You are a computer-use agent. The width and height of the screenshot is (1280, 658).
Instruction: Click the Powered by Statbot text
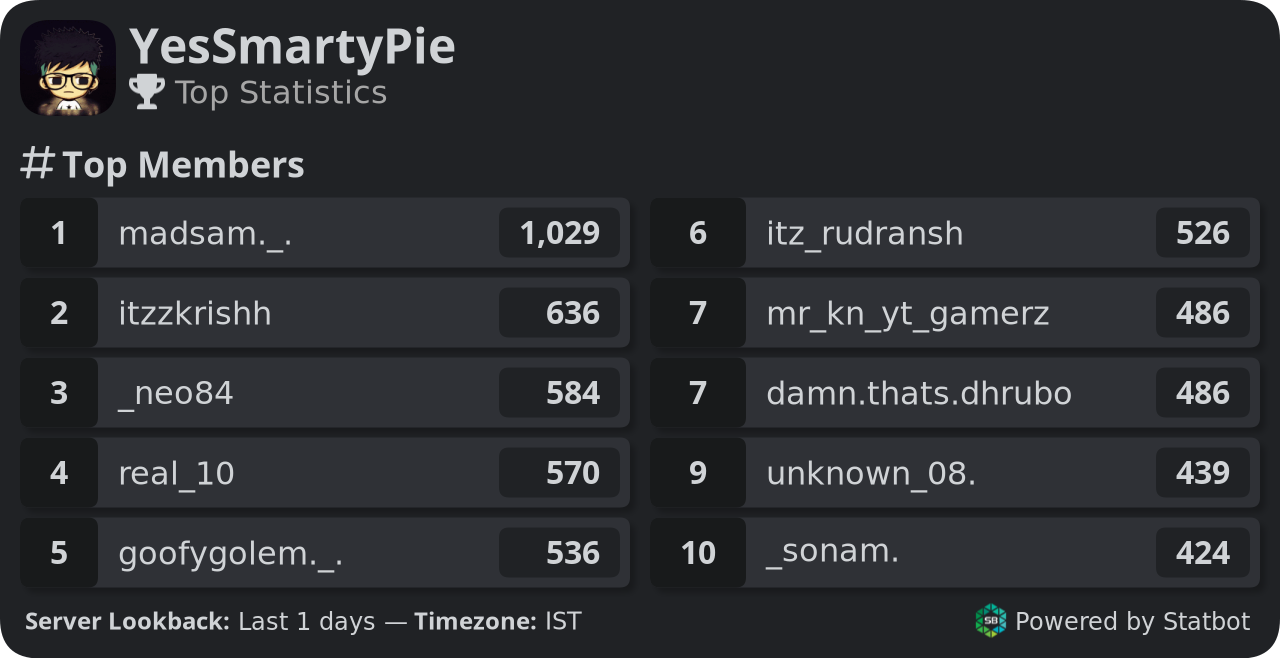point(1132,621)
